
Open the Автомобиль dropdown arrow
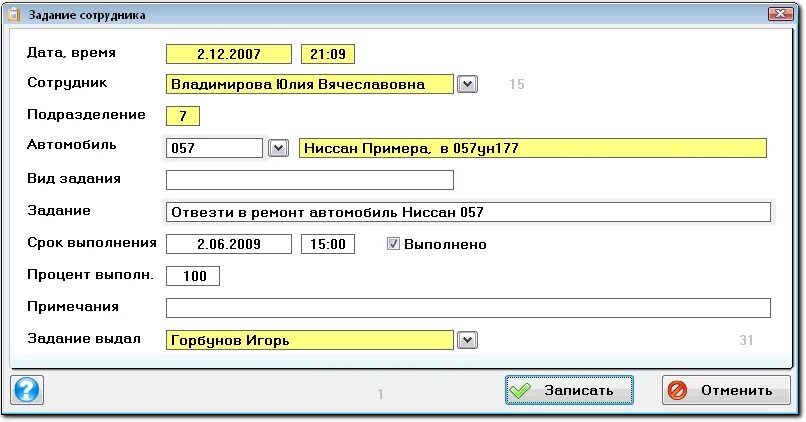click(279, 148)
